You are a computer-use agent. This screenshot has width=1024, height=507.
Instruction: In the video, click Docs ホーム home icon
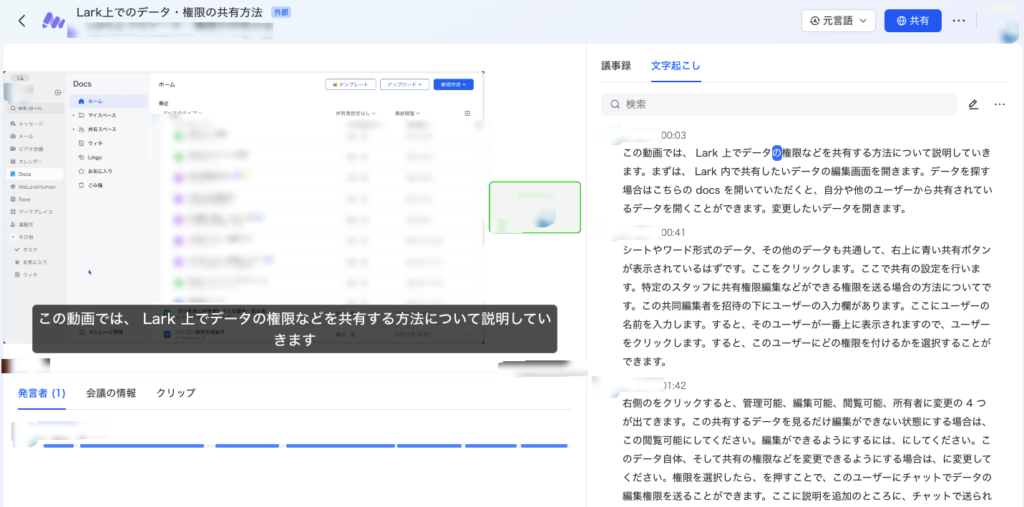tap(81, 101)
